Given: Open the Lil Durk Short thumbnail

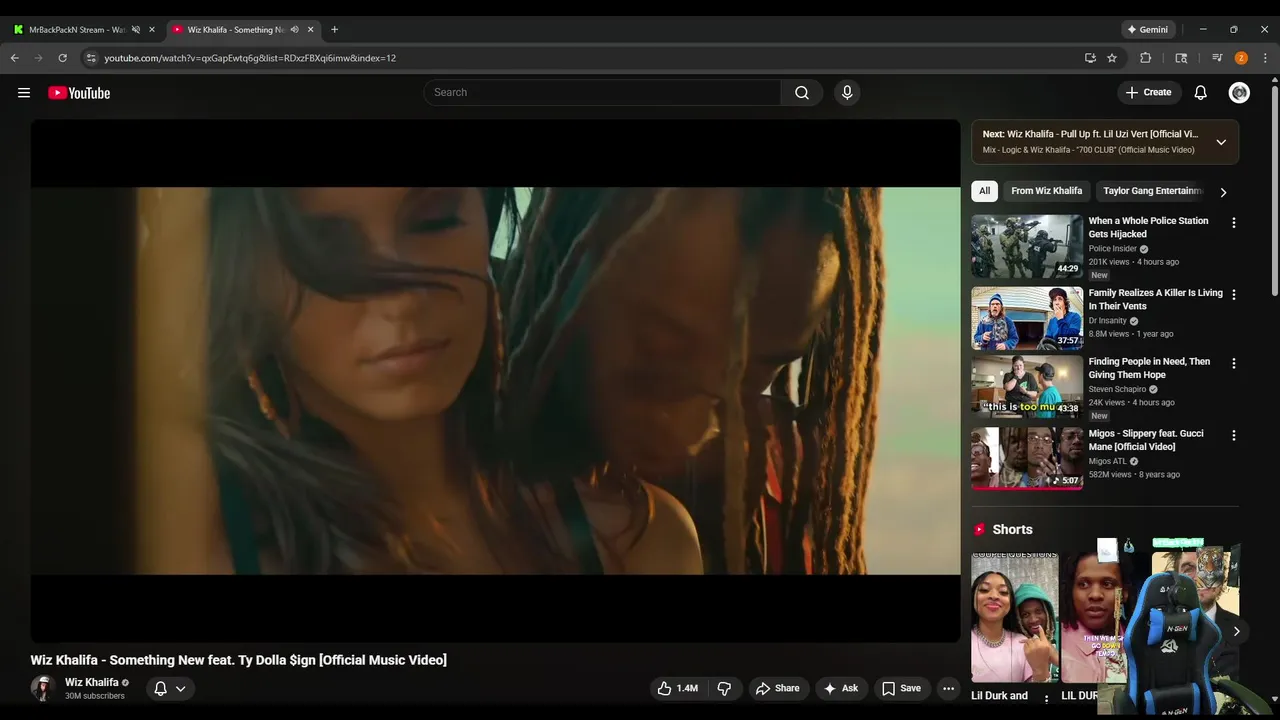Looking at the screenshot, I should pos(1014,618).
